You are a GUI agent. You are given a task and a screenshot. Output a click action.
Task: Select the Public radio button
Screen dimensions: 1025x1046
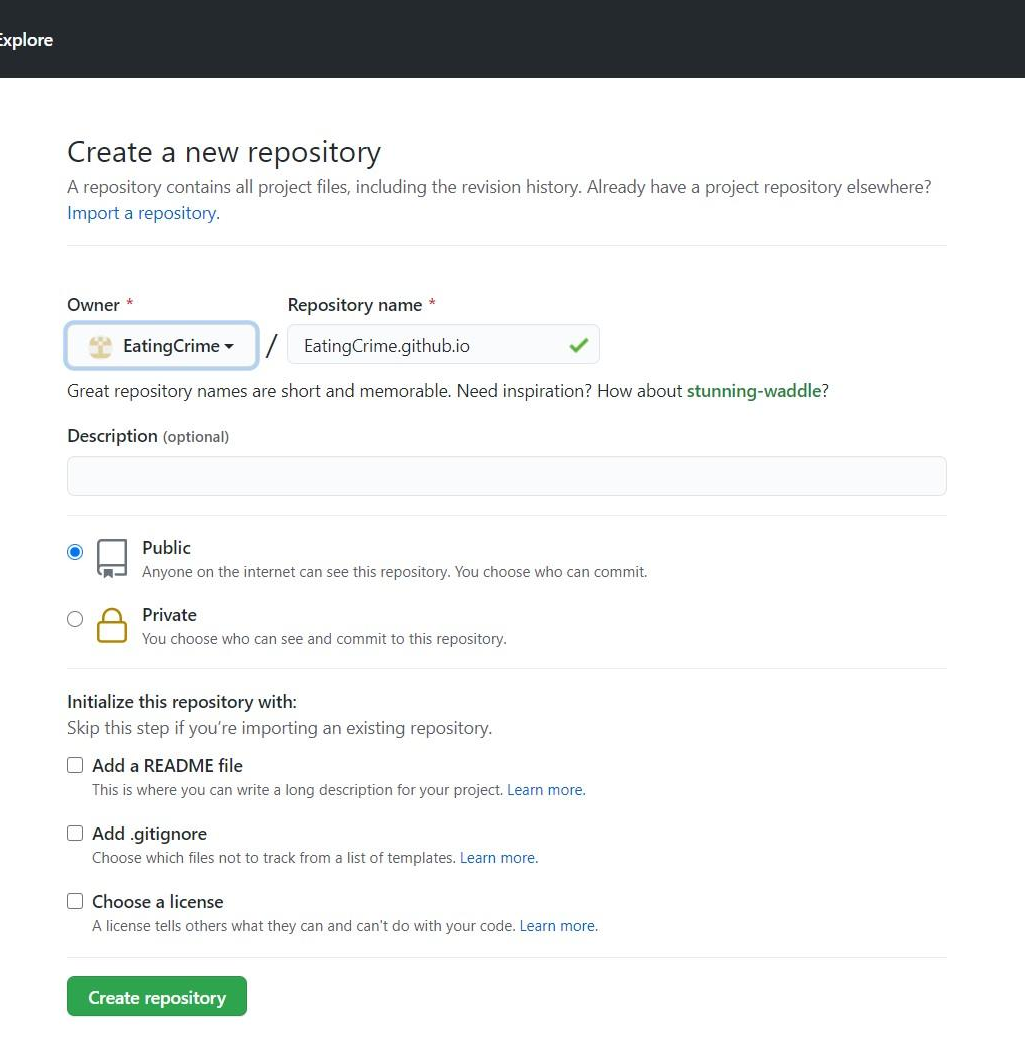tap(75, 552)
